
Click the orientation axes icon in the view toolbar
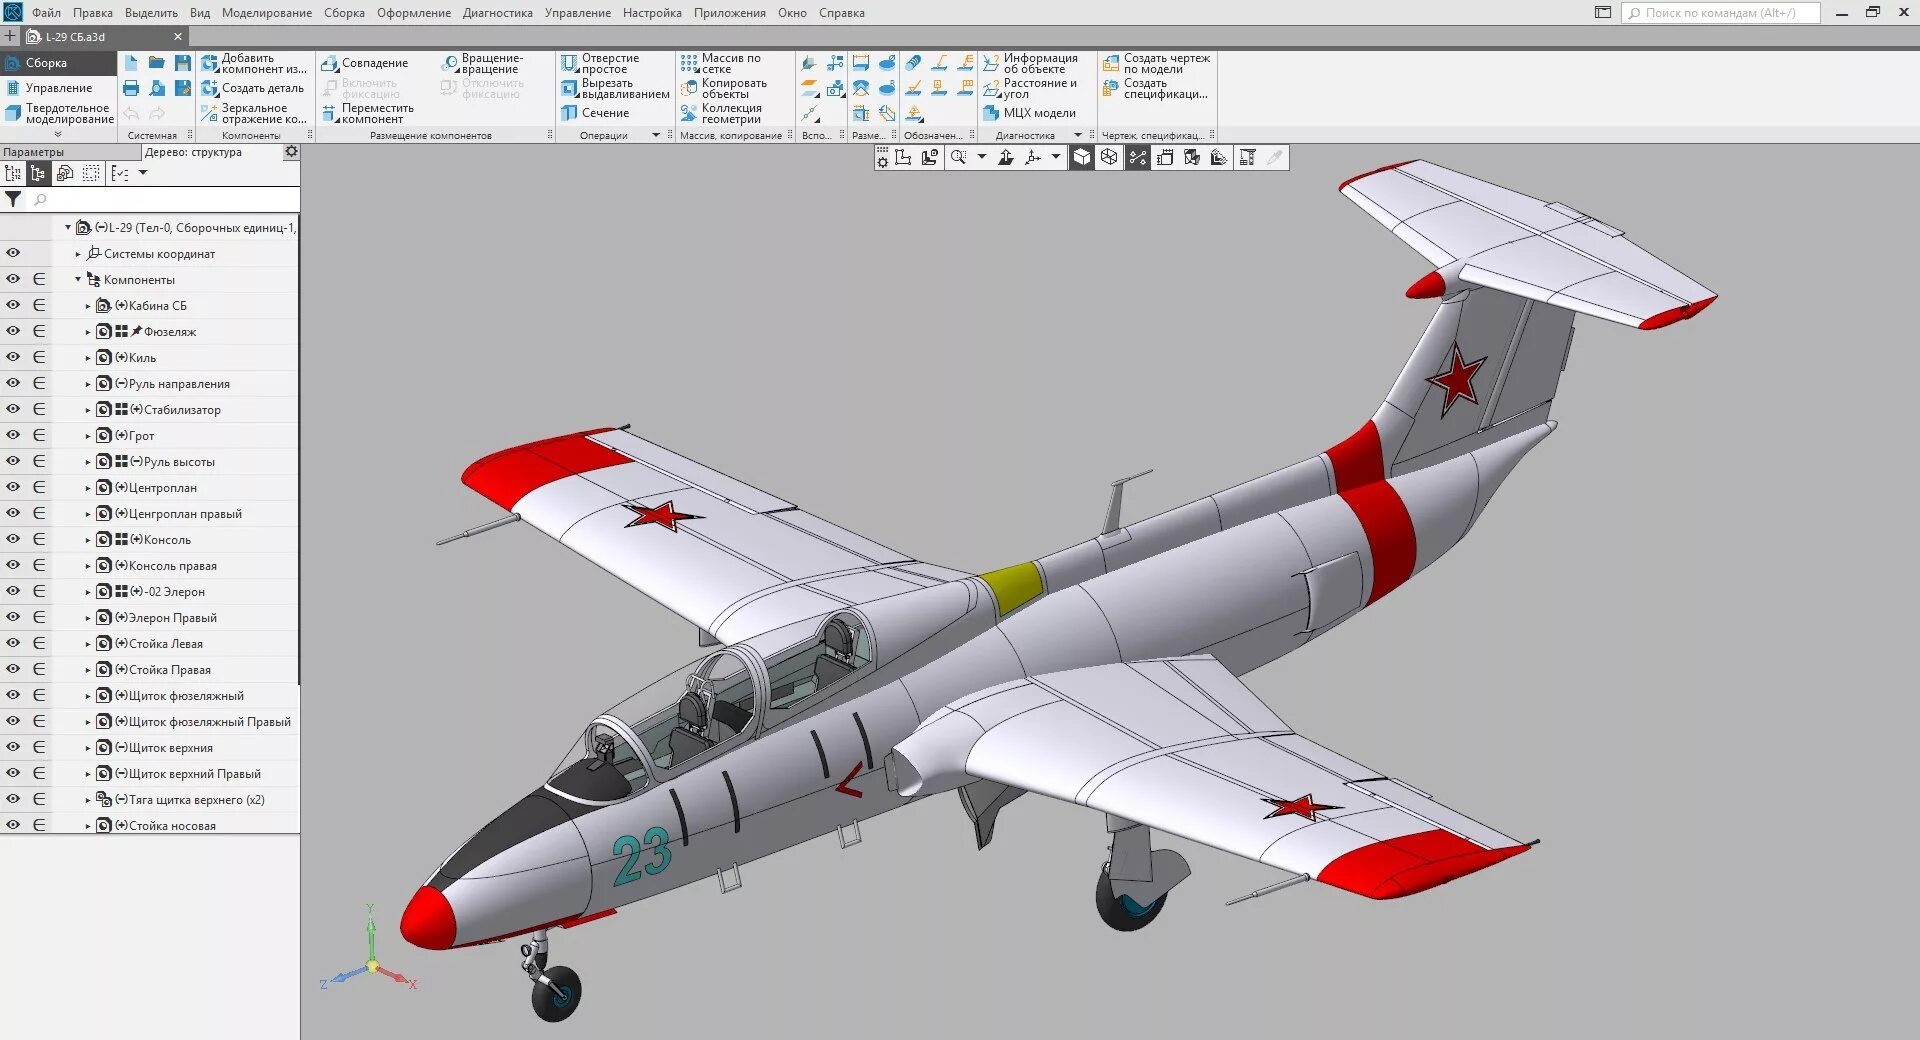1032,157
